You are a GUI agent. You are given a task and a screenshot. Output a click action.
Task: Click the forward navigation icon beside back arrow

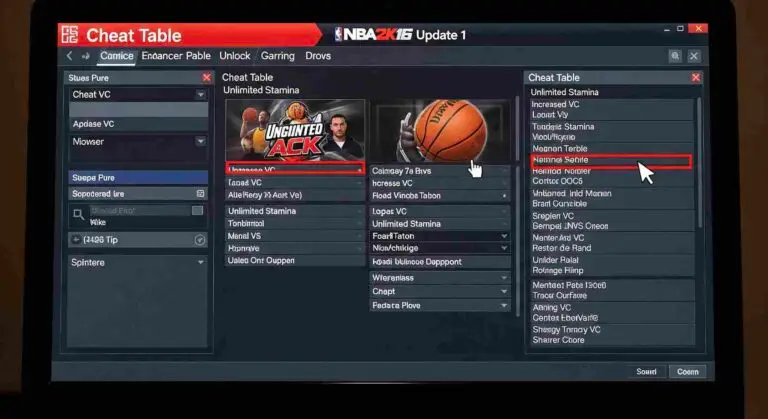click(x=86, y=56)
